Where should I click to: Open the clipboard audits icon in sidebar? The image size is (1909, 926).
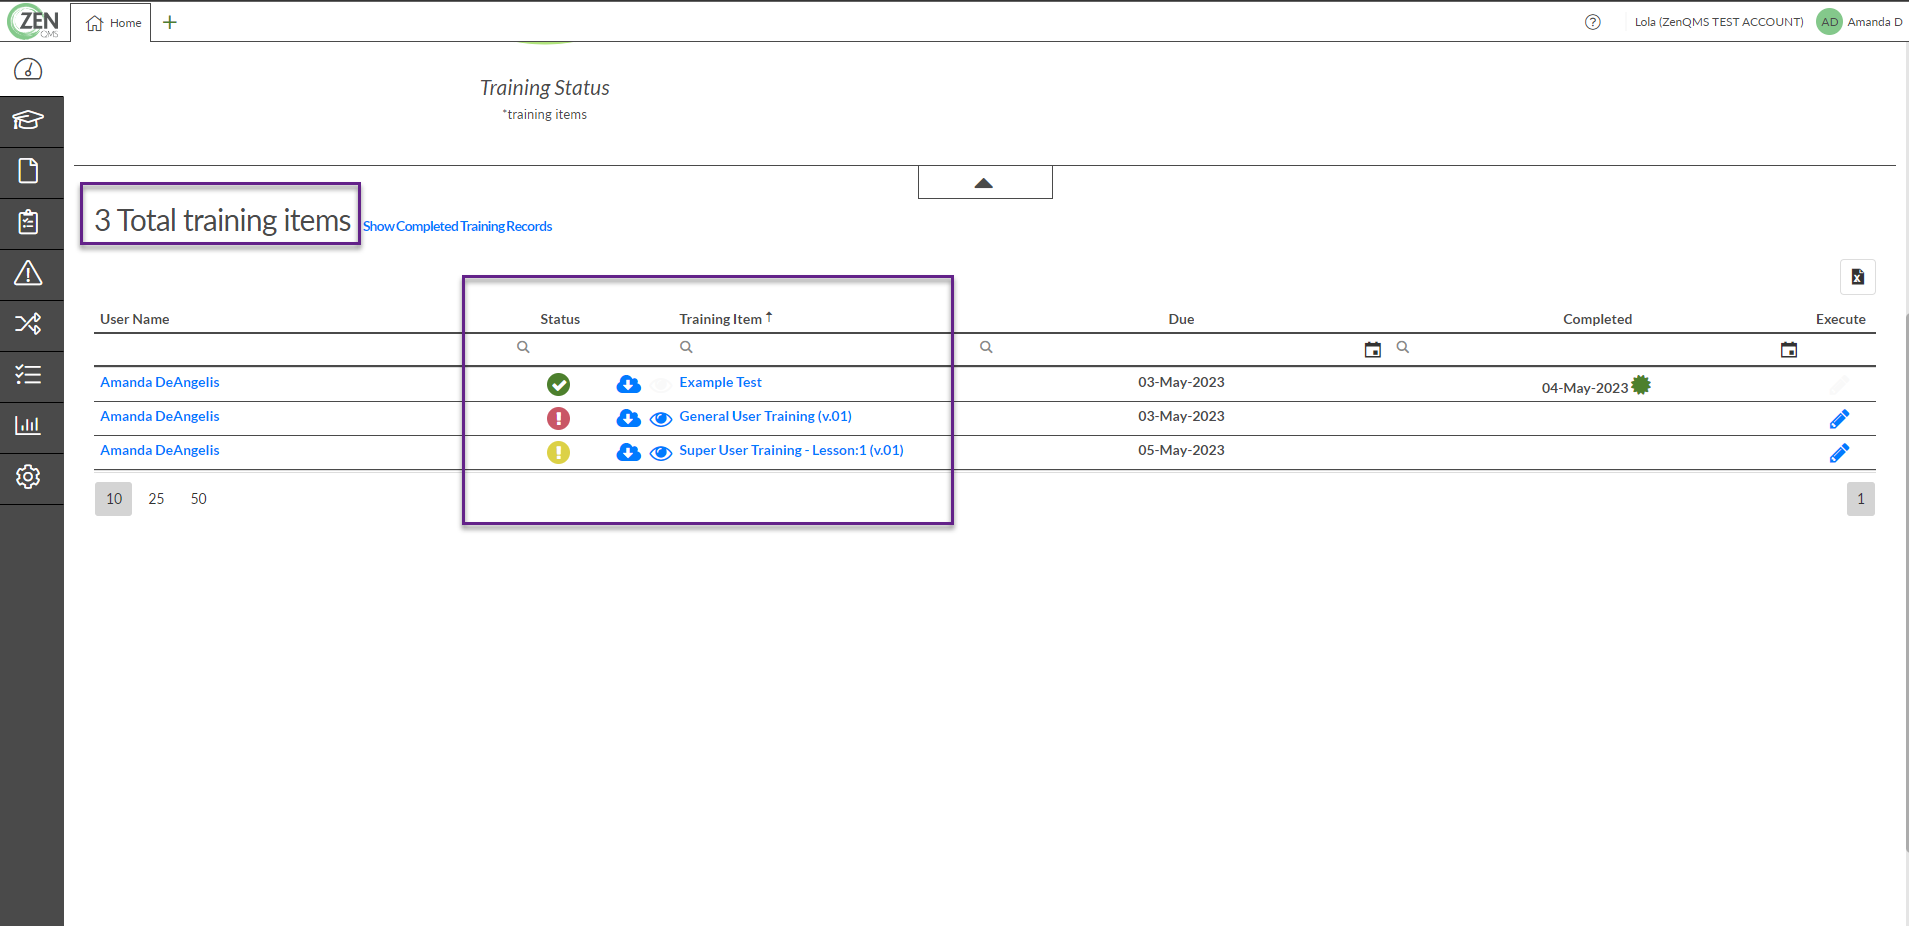[28, 223]
